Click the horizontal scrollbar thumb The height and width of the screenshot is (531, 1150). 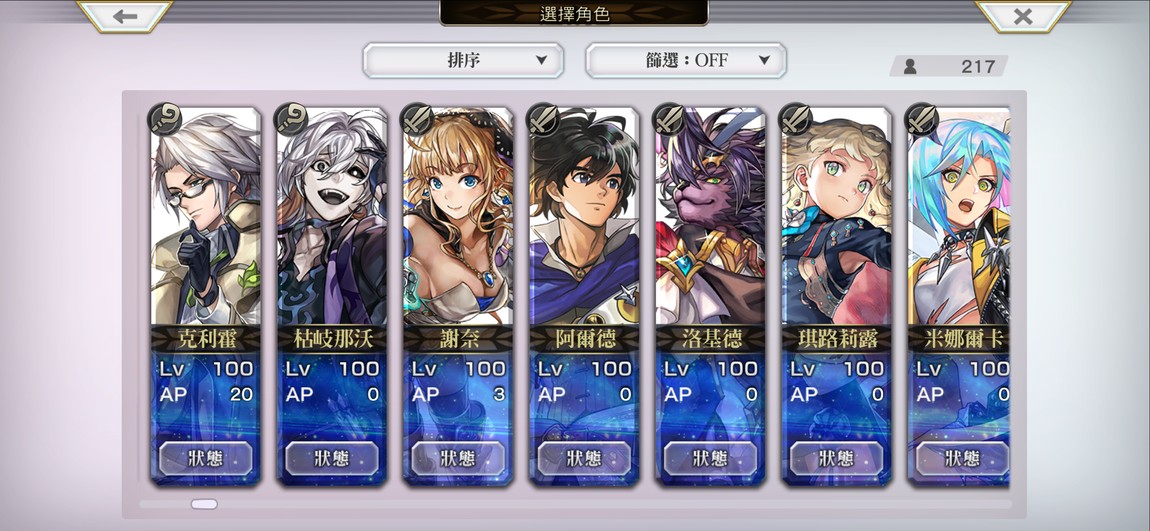[x=204, y=504]
